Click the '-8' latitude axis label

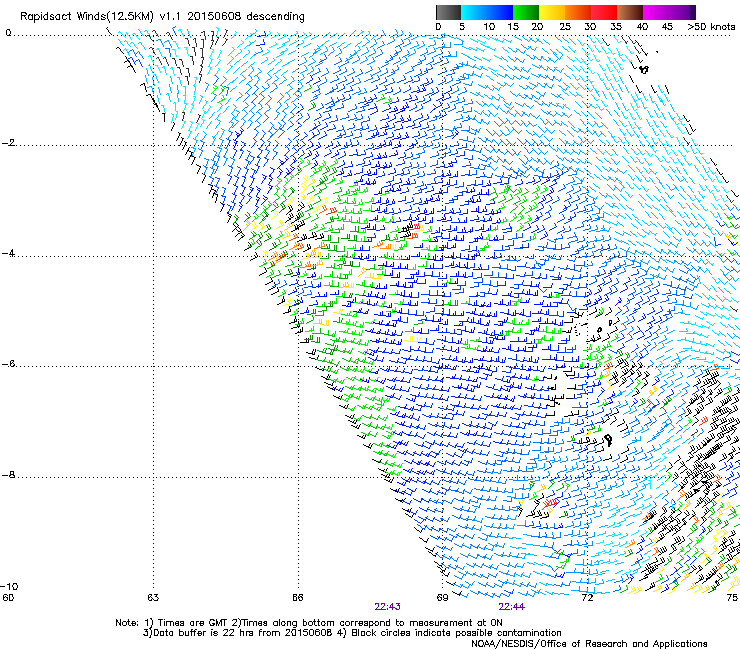[x=8, y=474]
